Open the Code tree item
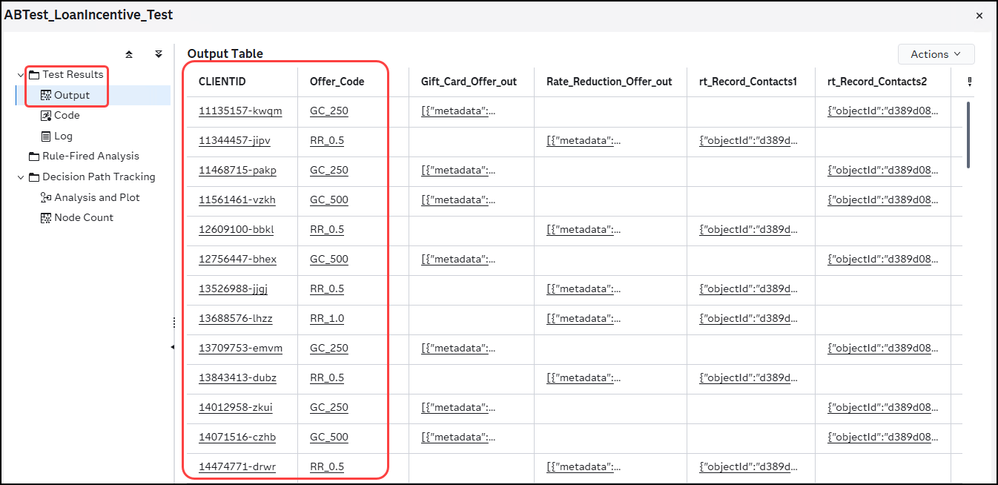Image resolution: width=998 pixels, height=485 pixels. [x=67, y=116]
